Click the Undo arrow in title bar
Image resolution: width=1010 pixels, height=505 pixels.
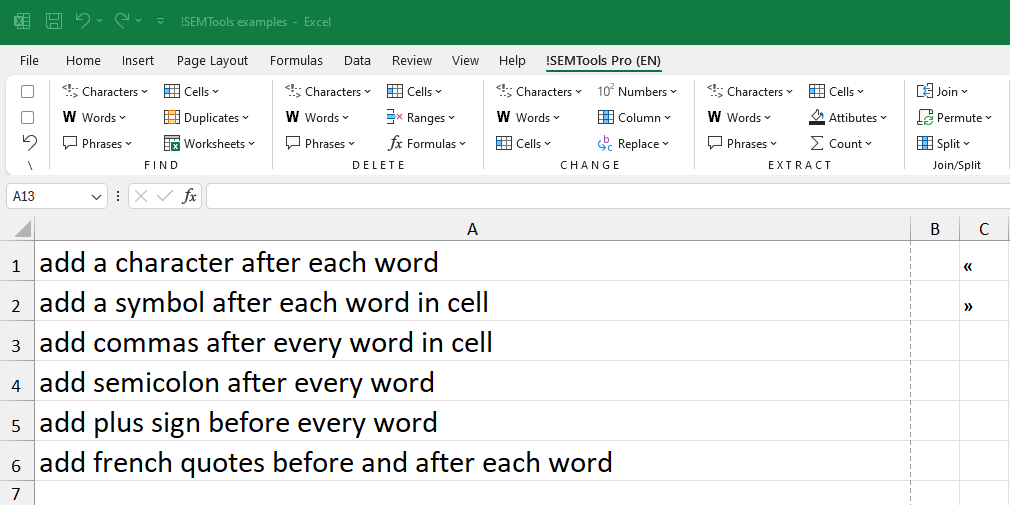(x=82, y=21)
